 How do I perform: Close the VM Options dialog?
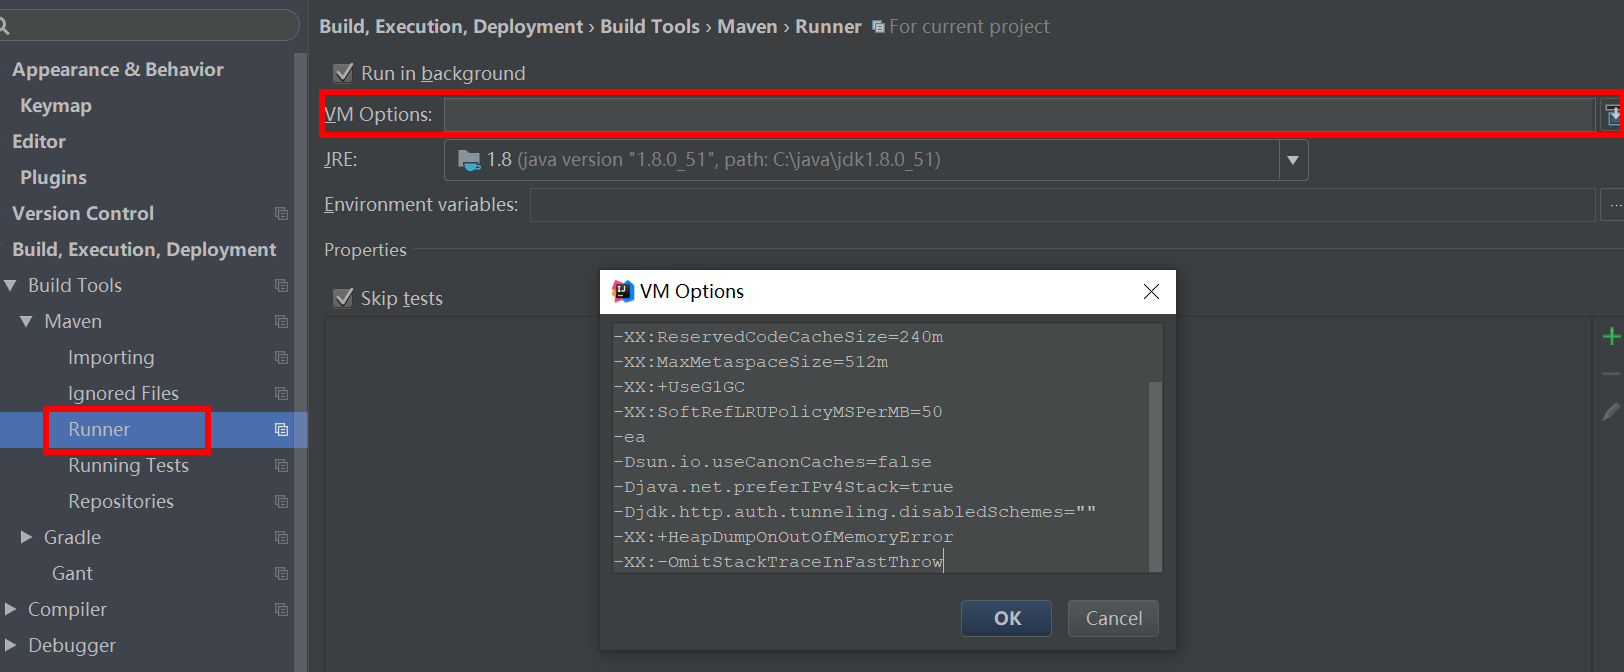(1151, 291)
